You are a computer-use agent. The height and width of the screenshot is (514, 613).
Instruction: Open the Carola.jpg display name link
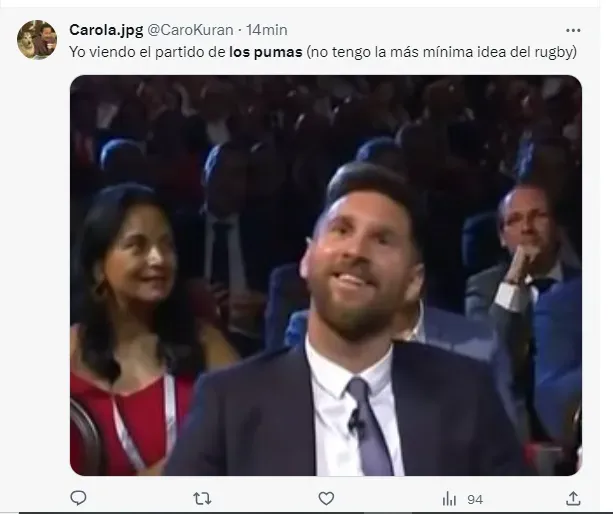105,30
